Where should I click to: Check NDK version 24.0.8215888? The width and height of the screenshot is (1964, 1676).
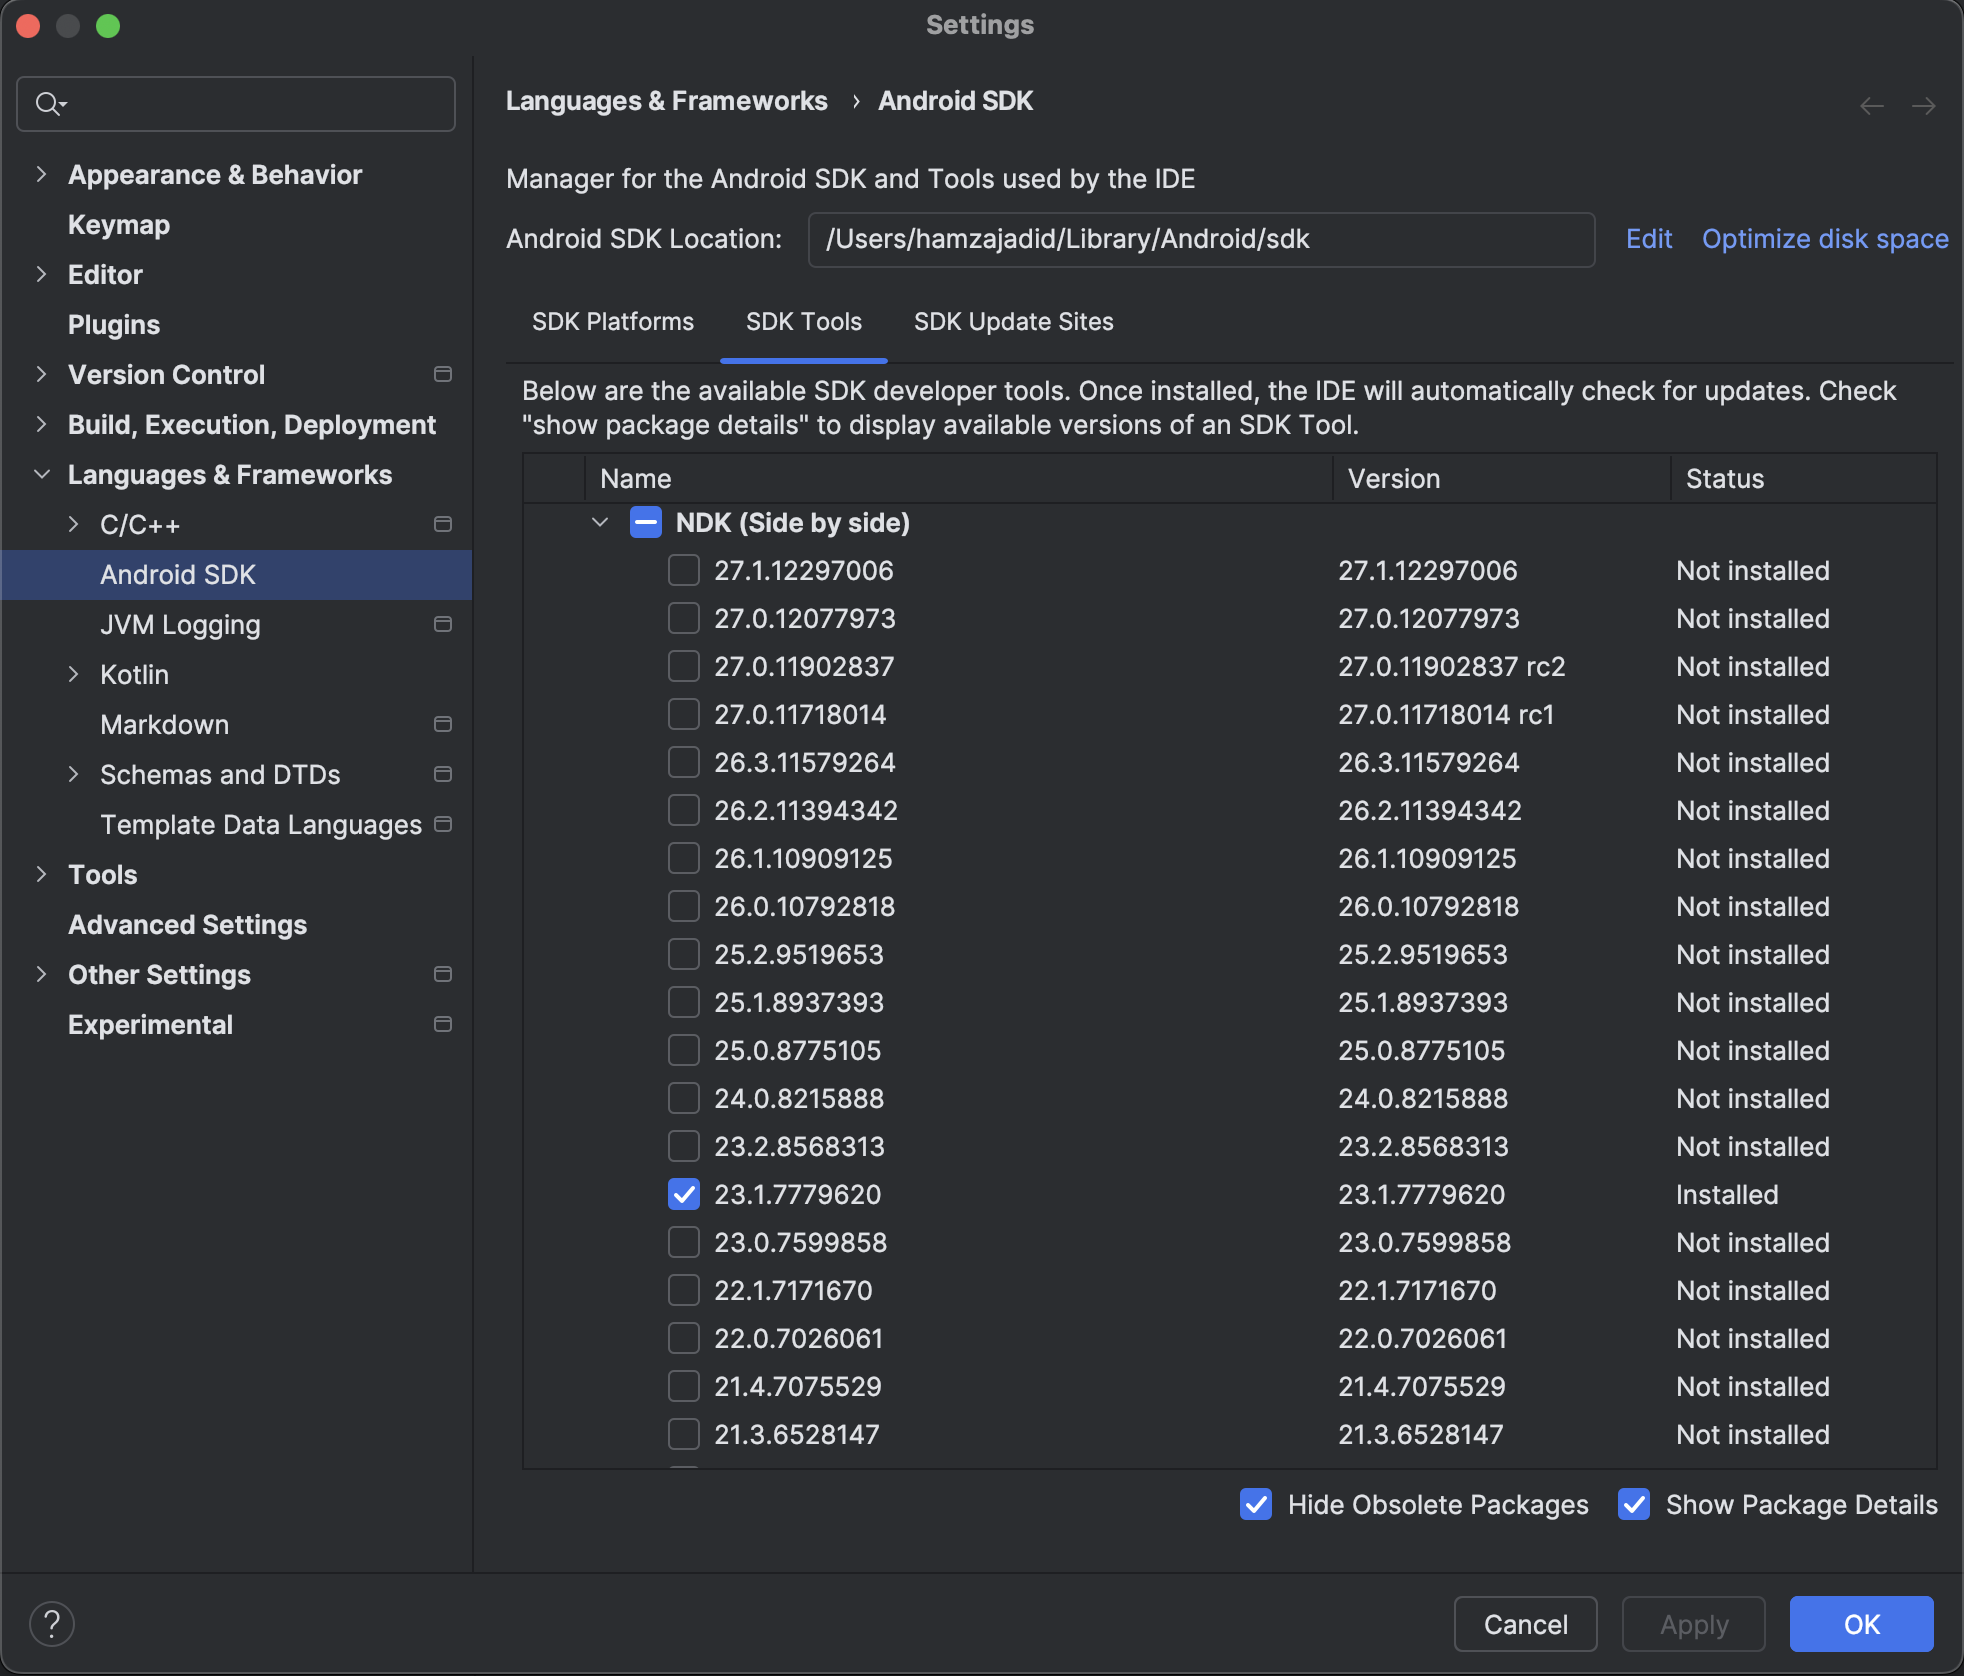[684, 1098]
